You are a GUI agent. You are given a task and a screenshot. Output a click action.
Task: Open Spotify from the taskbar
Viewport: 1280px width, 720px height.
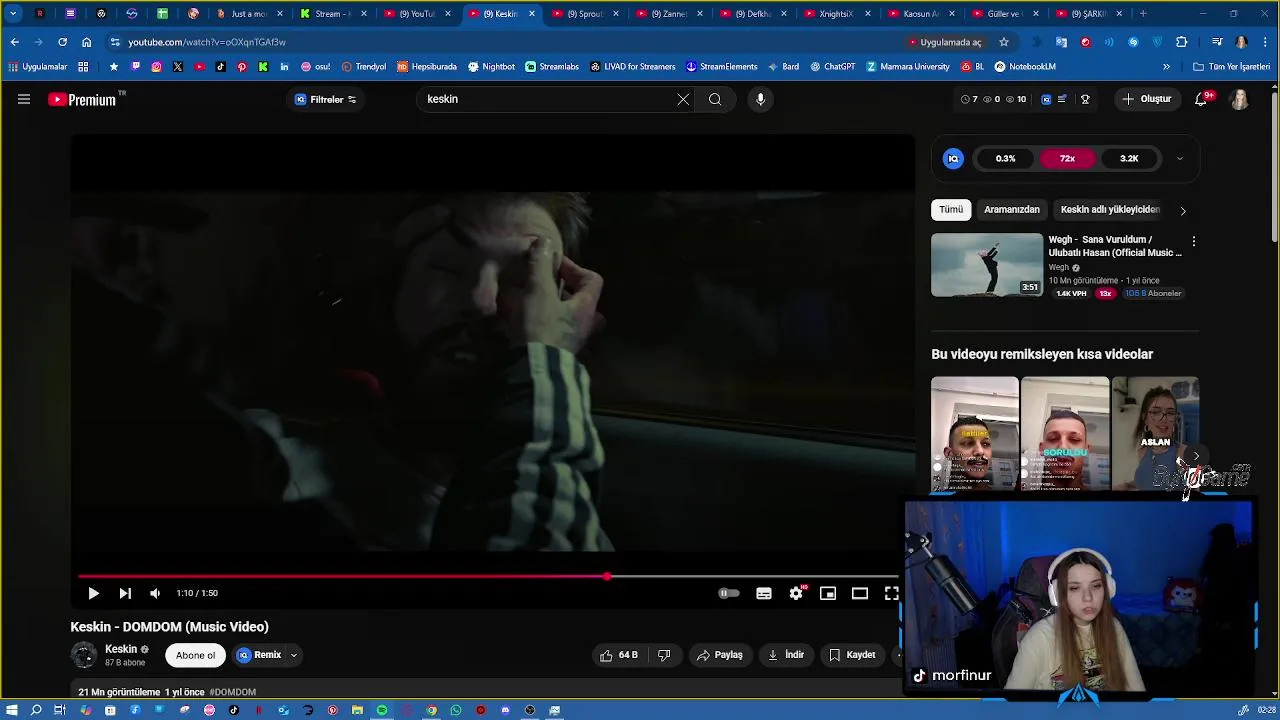click(382, 710)
